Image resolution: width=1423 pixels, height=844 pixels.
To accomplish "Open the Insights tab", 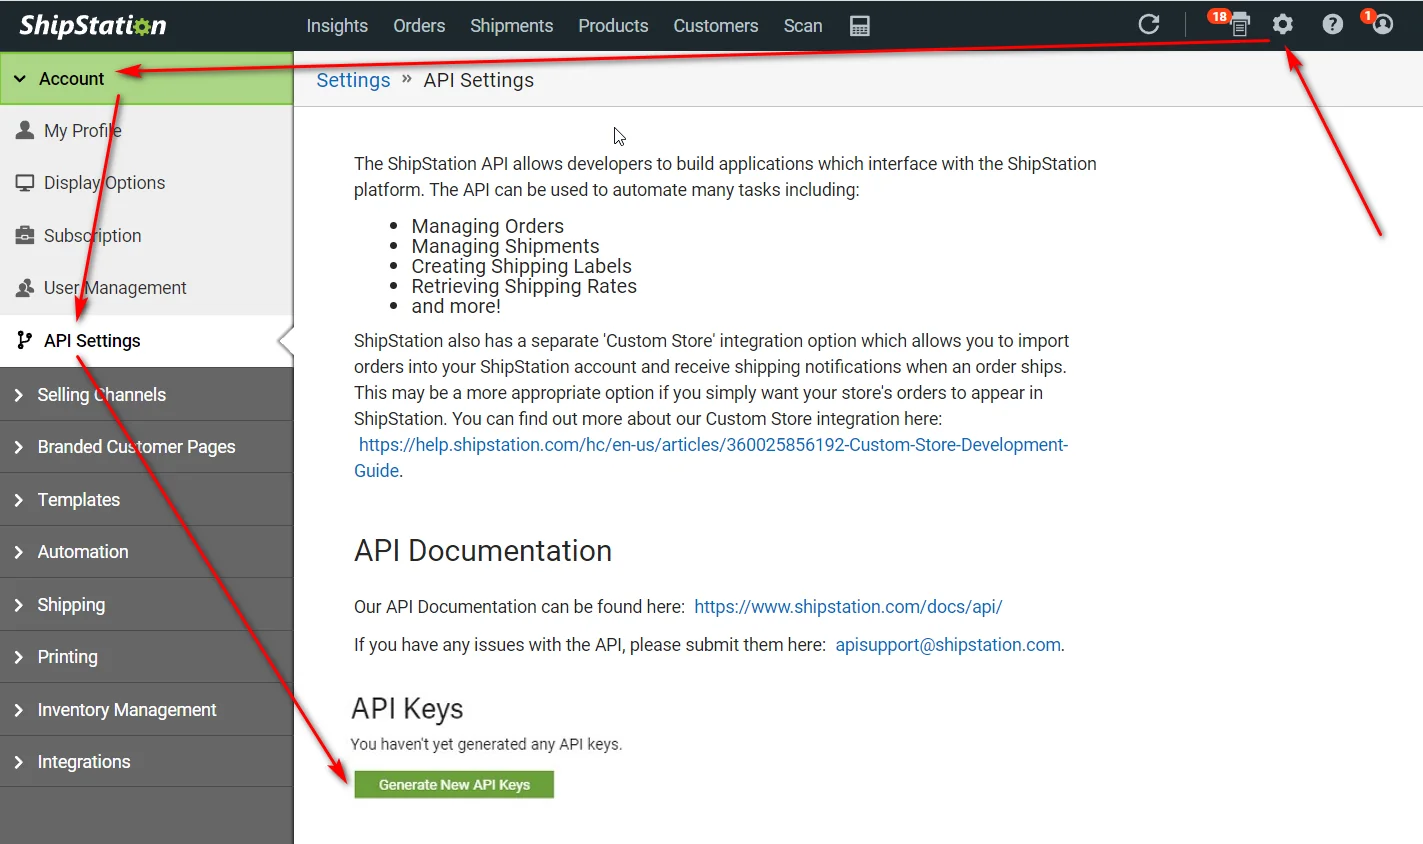I will coord(337,26).
